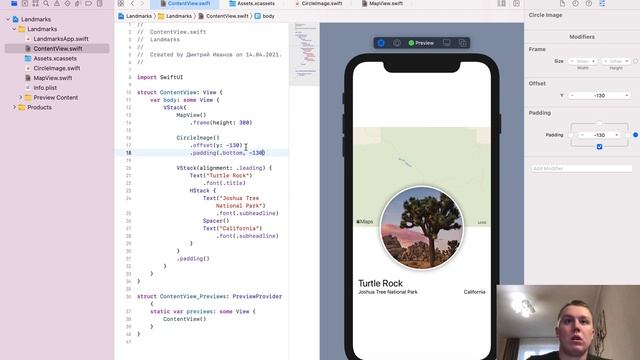Decrement the Offset Y value

[572, 96]
